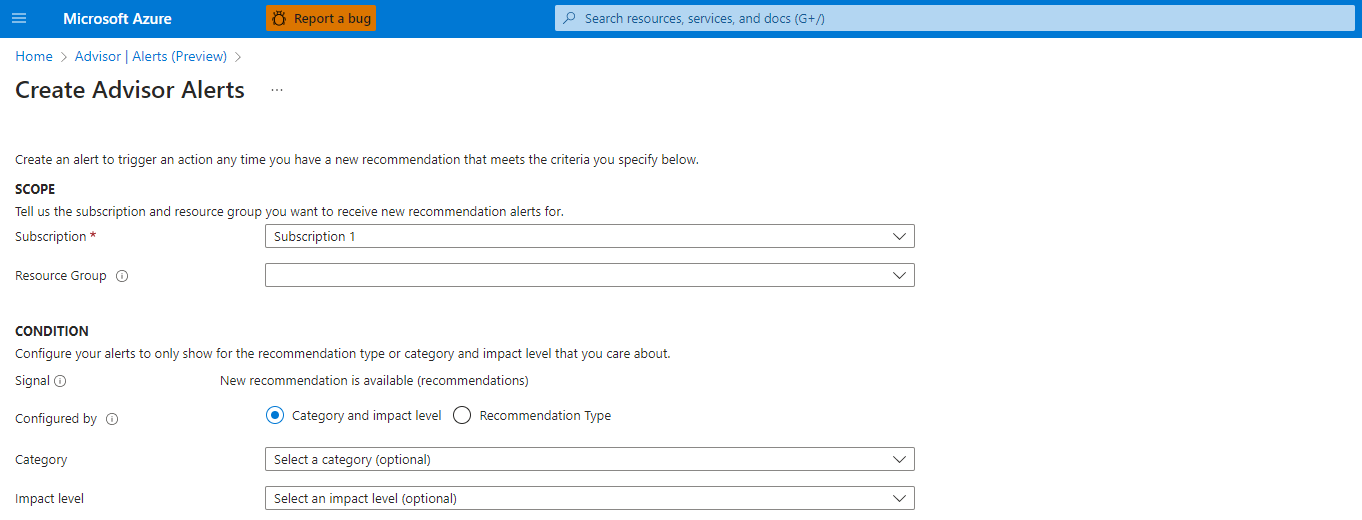Screen dimensions: 1362x520
Task: Select Recommendation Type radio option
Action: coord(462,416)
